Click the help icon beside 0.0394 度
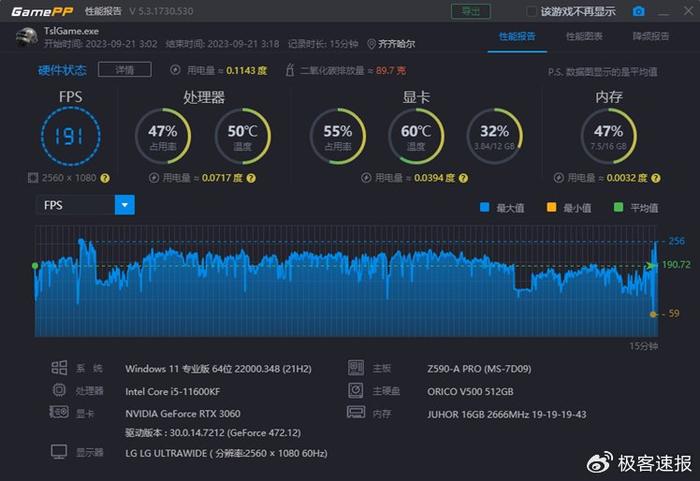This screenshot has width=700, height=481. pyautogui.click(x=463, y=178)
